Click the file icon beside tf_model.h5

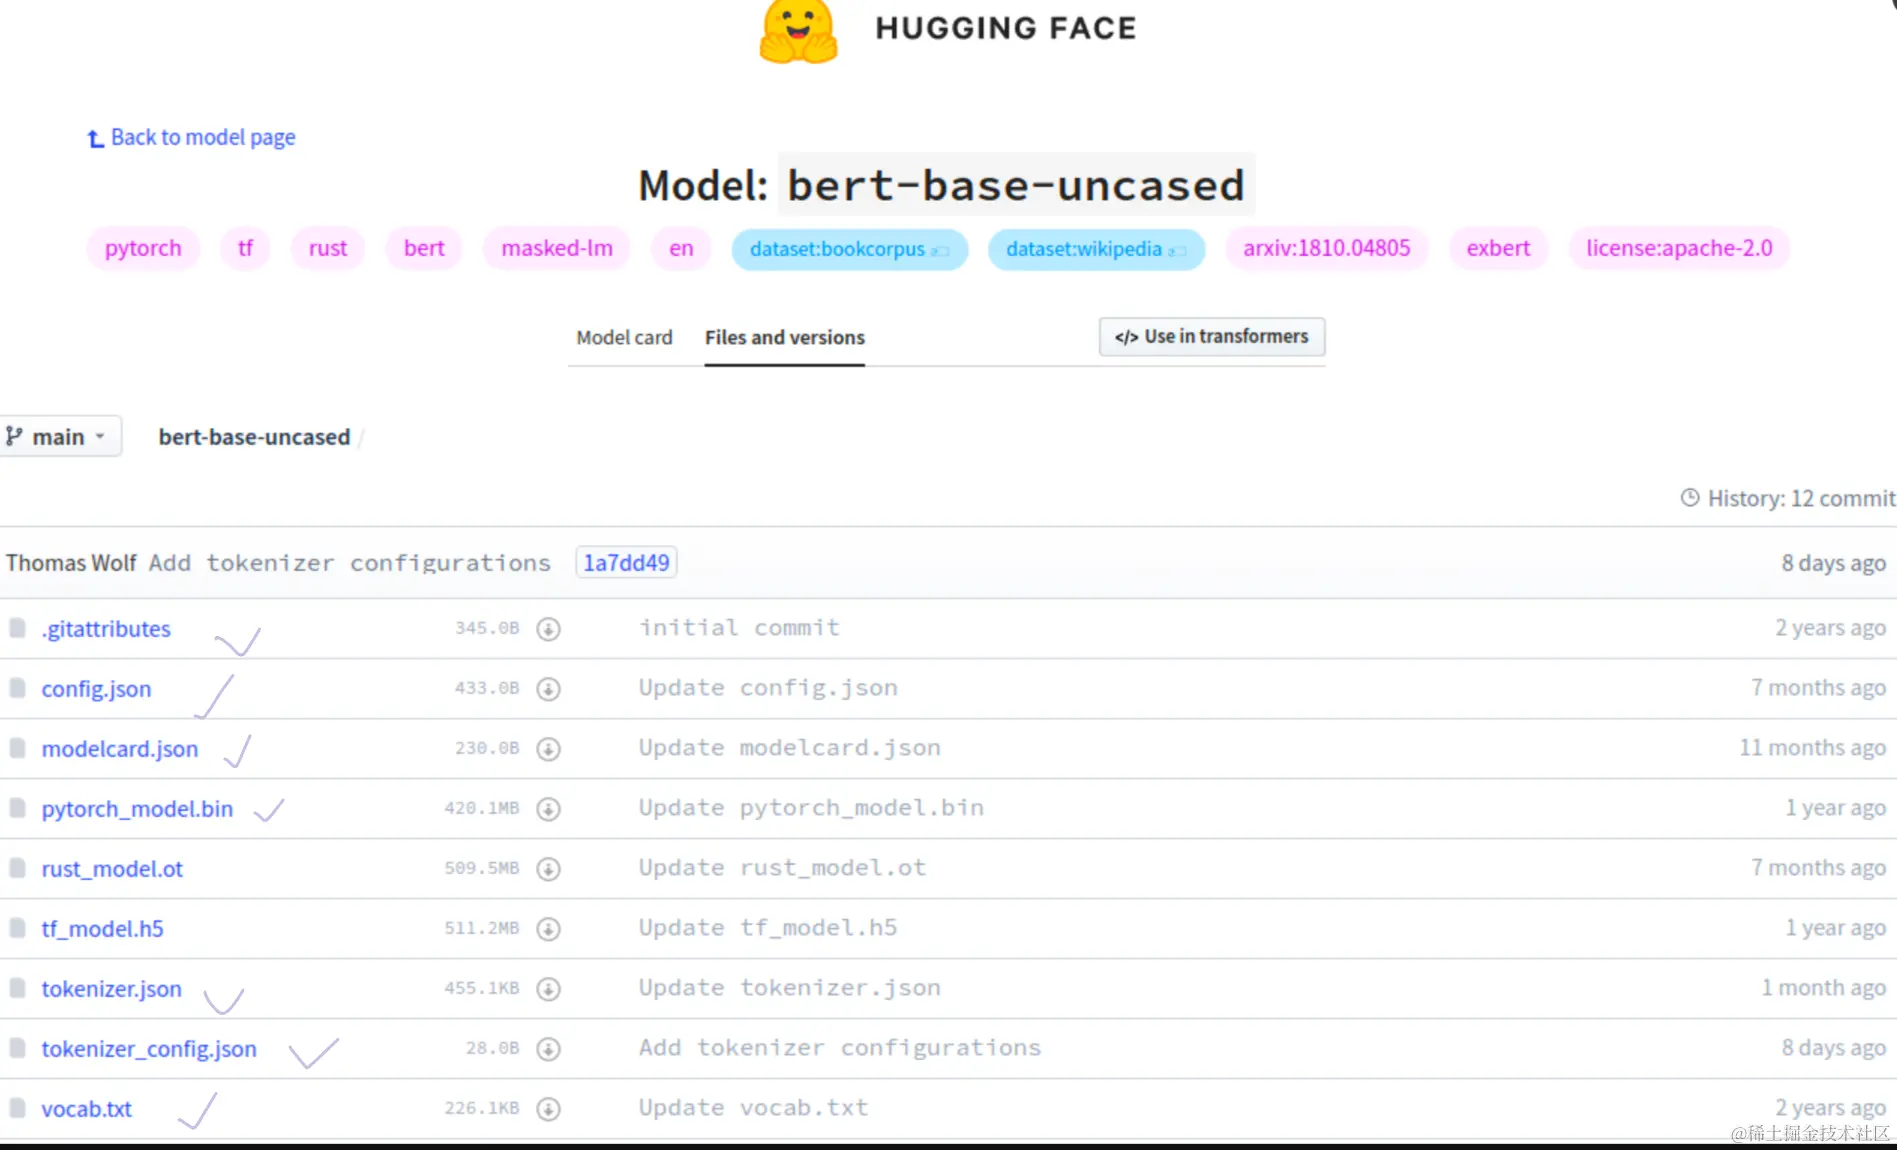[17, 928]
